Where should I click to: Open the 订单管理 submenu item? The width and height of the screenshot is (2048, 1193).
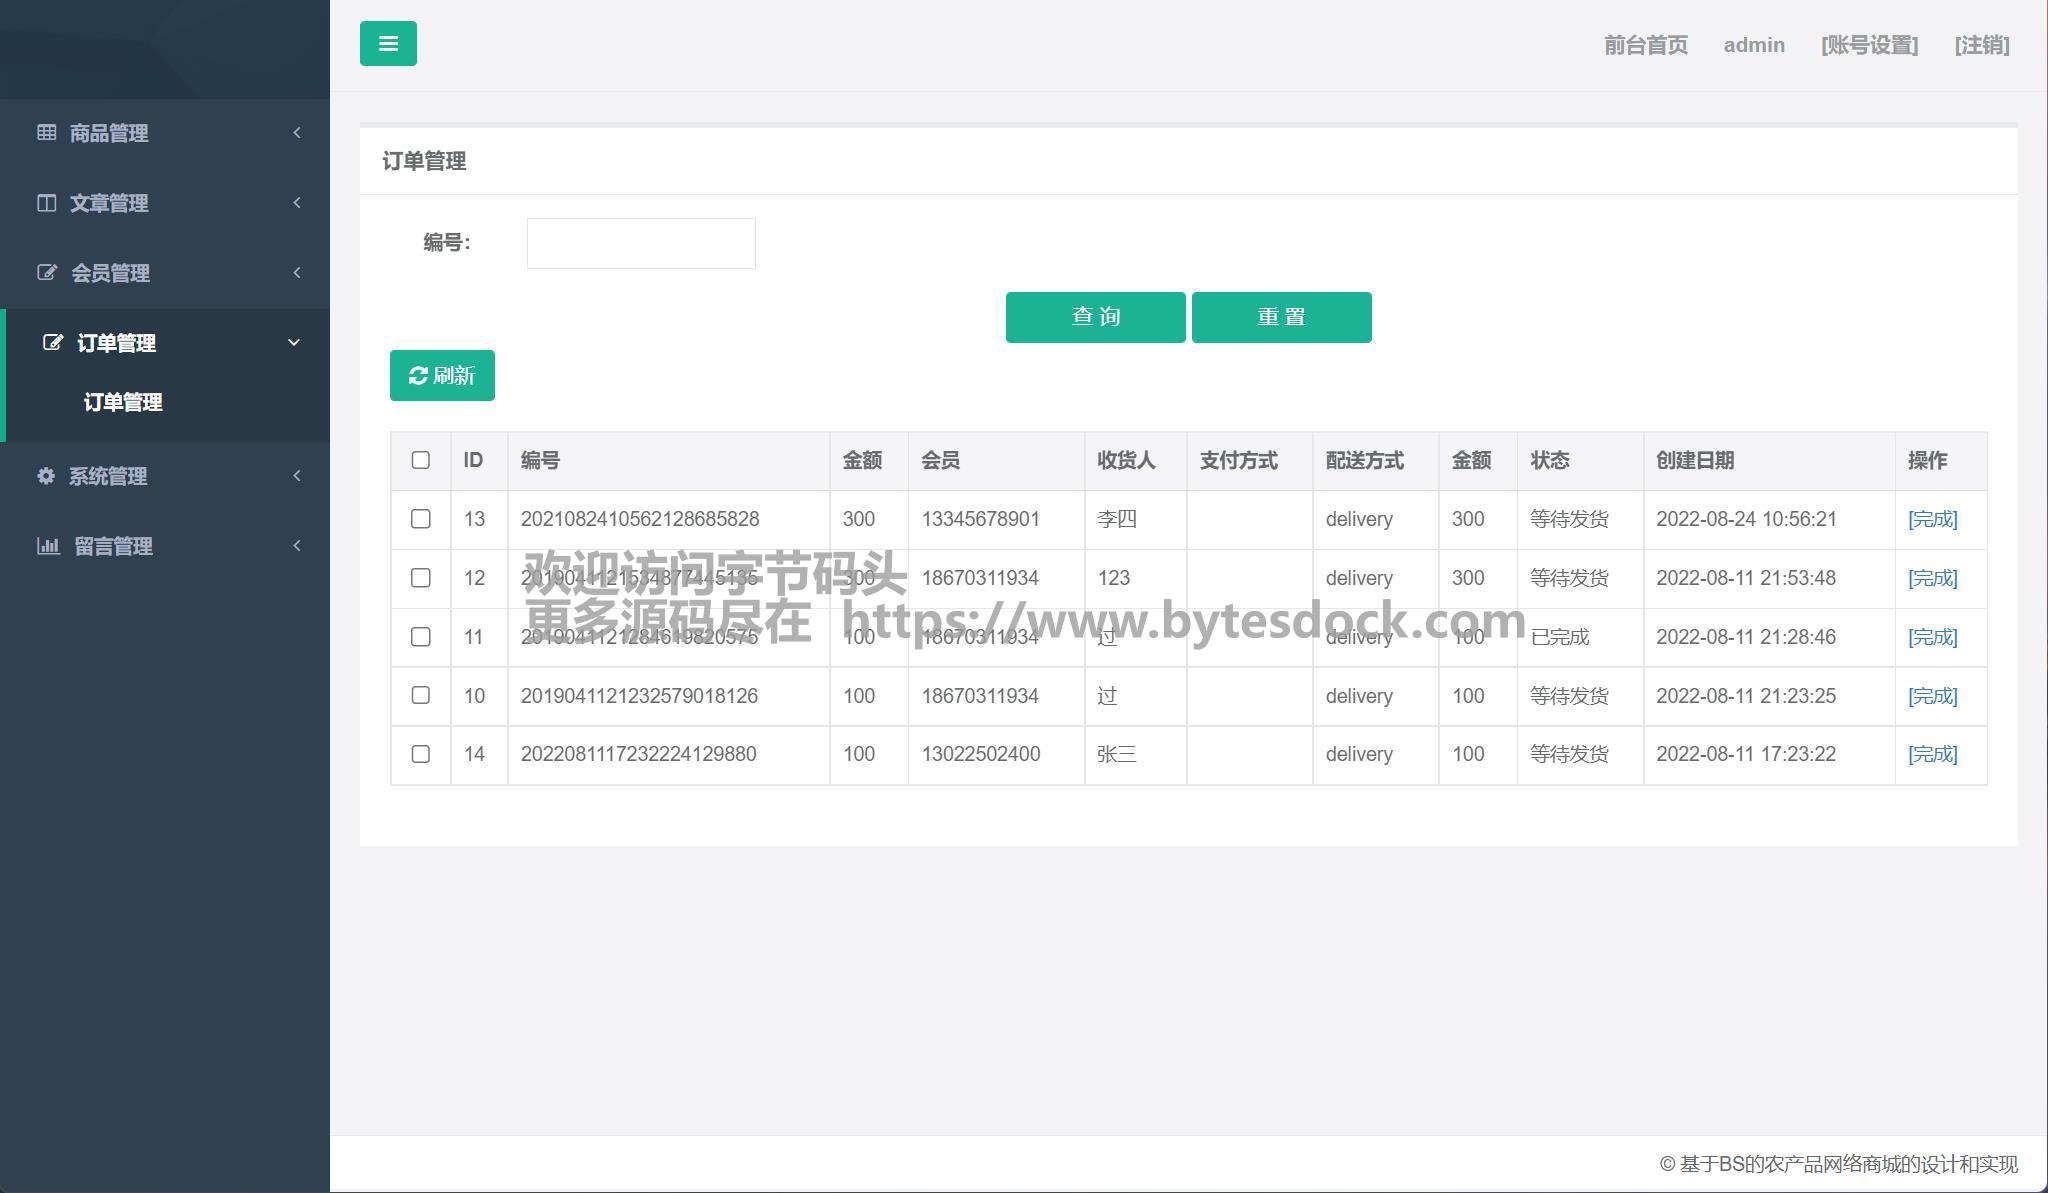pyautogui.click(x=123, y=402)
